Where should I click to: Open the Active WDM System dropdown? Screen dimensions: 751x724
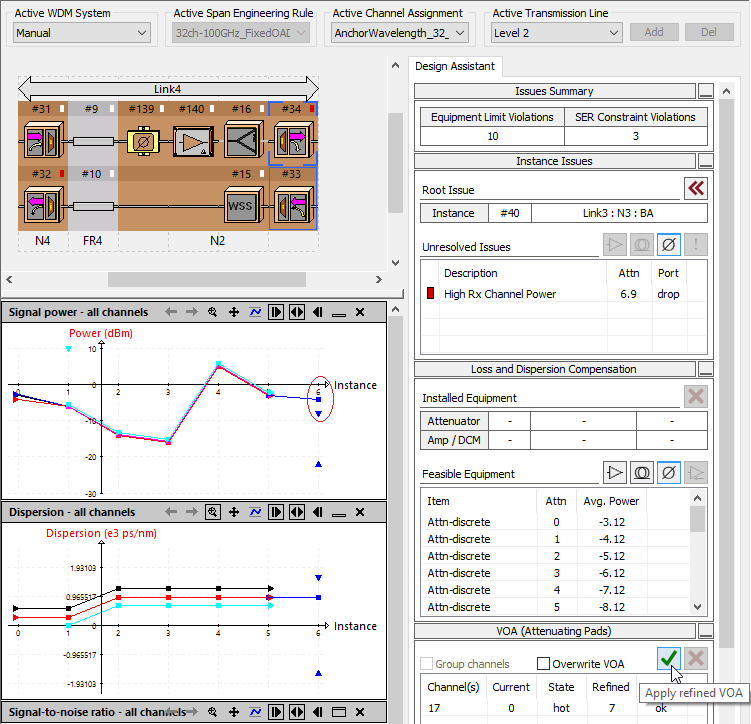82,33
